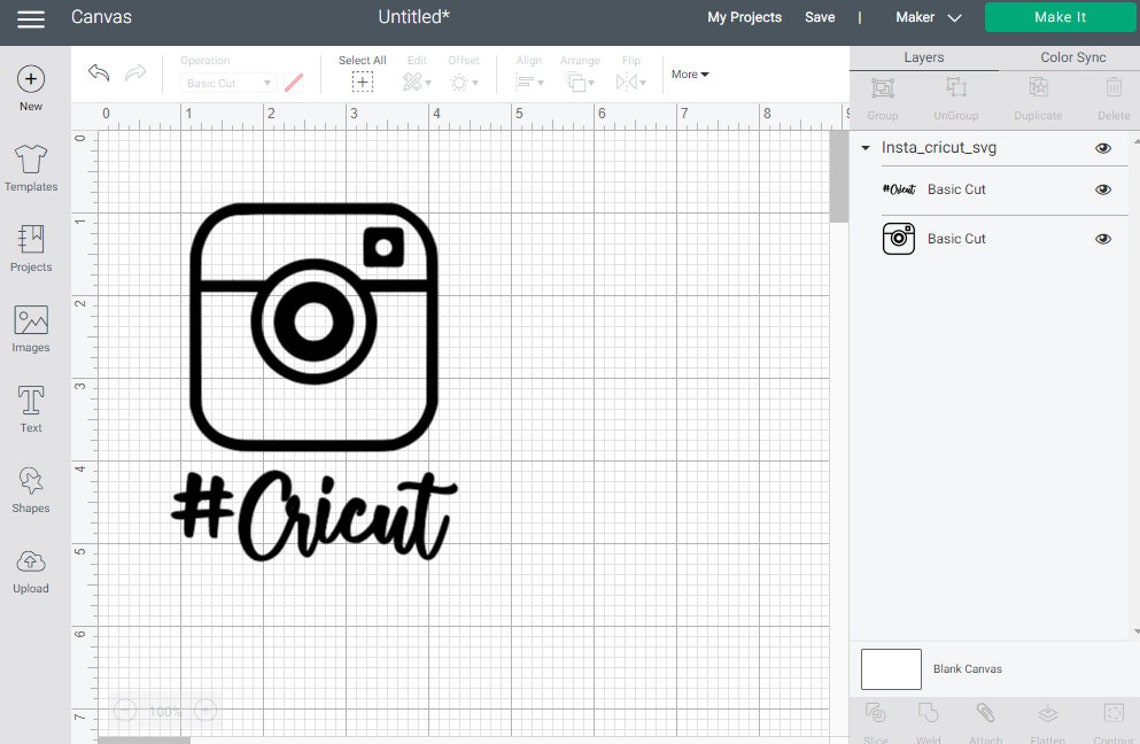
Task: Click the green Make It button
Action: coord(1059,17)
